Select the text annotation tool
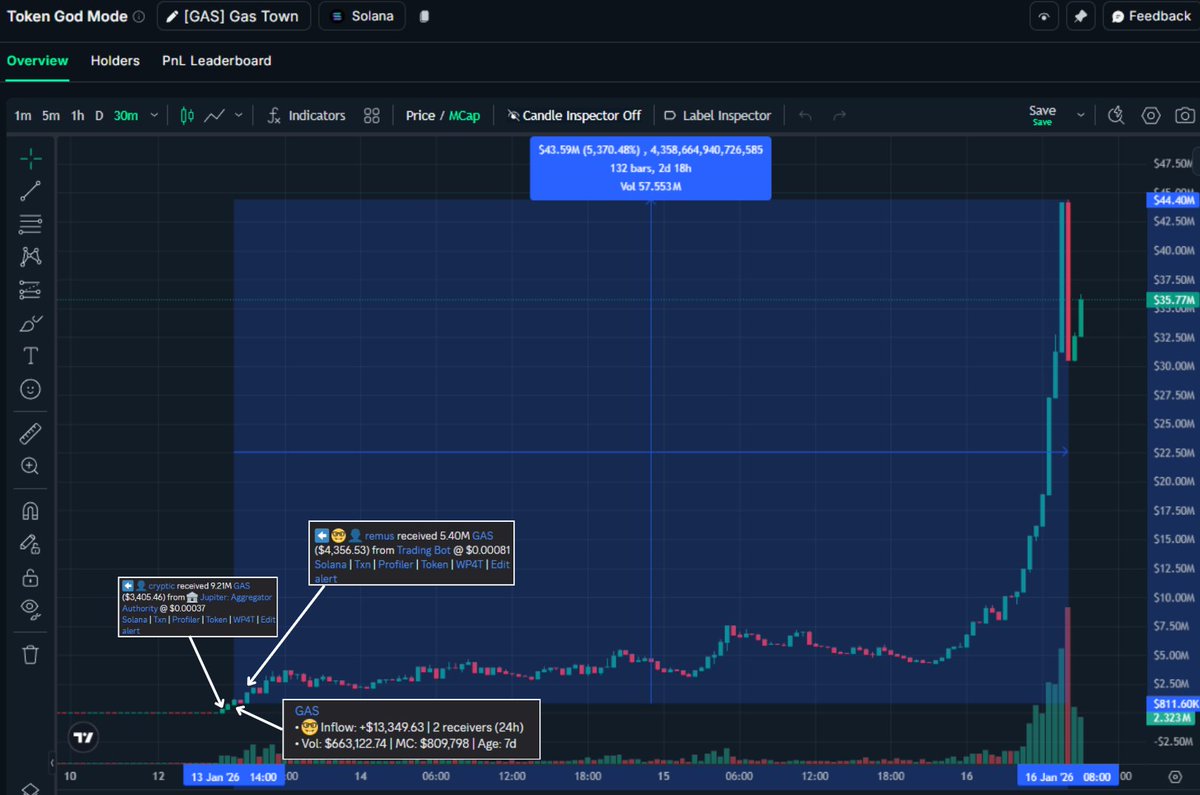 [x=30, y=356]
